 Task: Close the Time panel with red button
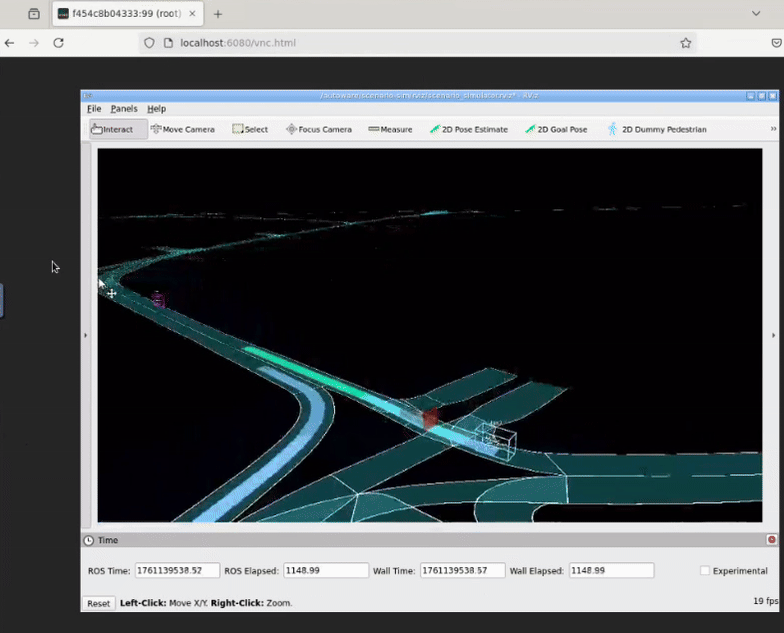coord(771,540)
